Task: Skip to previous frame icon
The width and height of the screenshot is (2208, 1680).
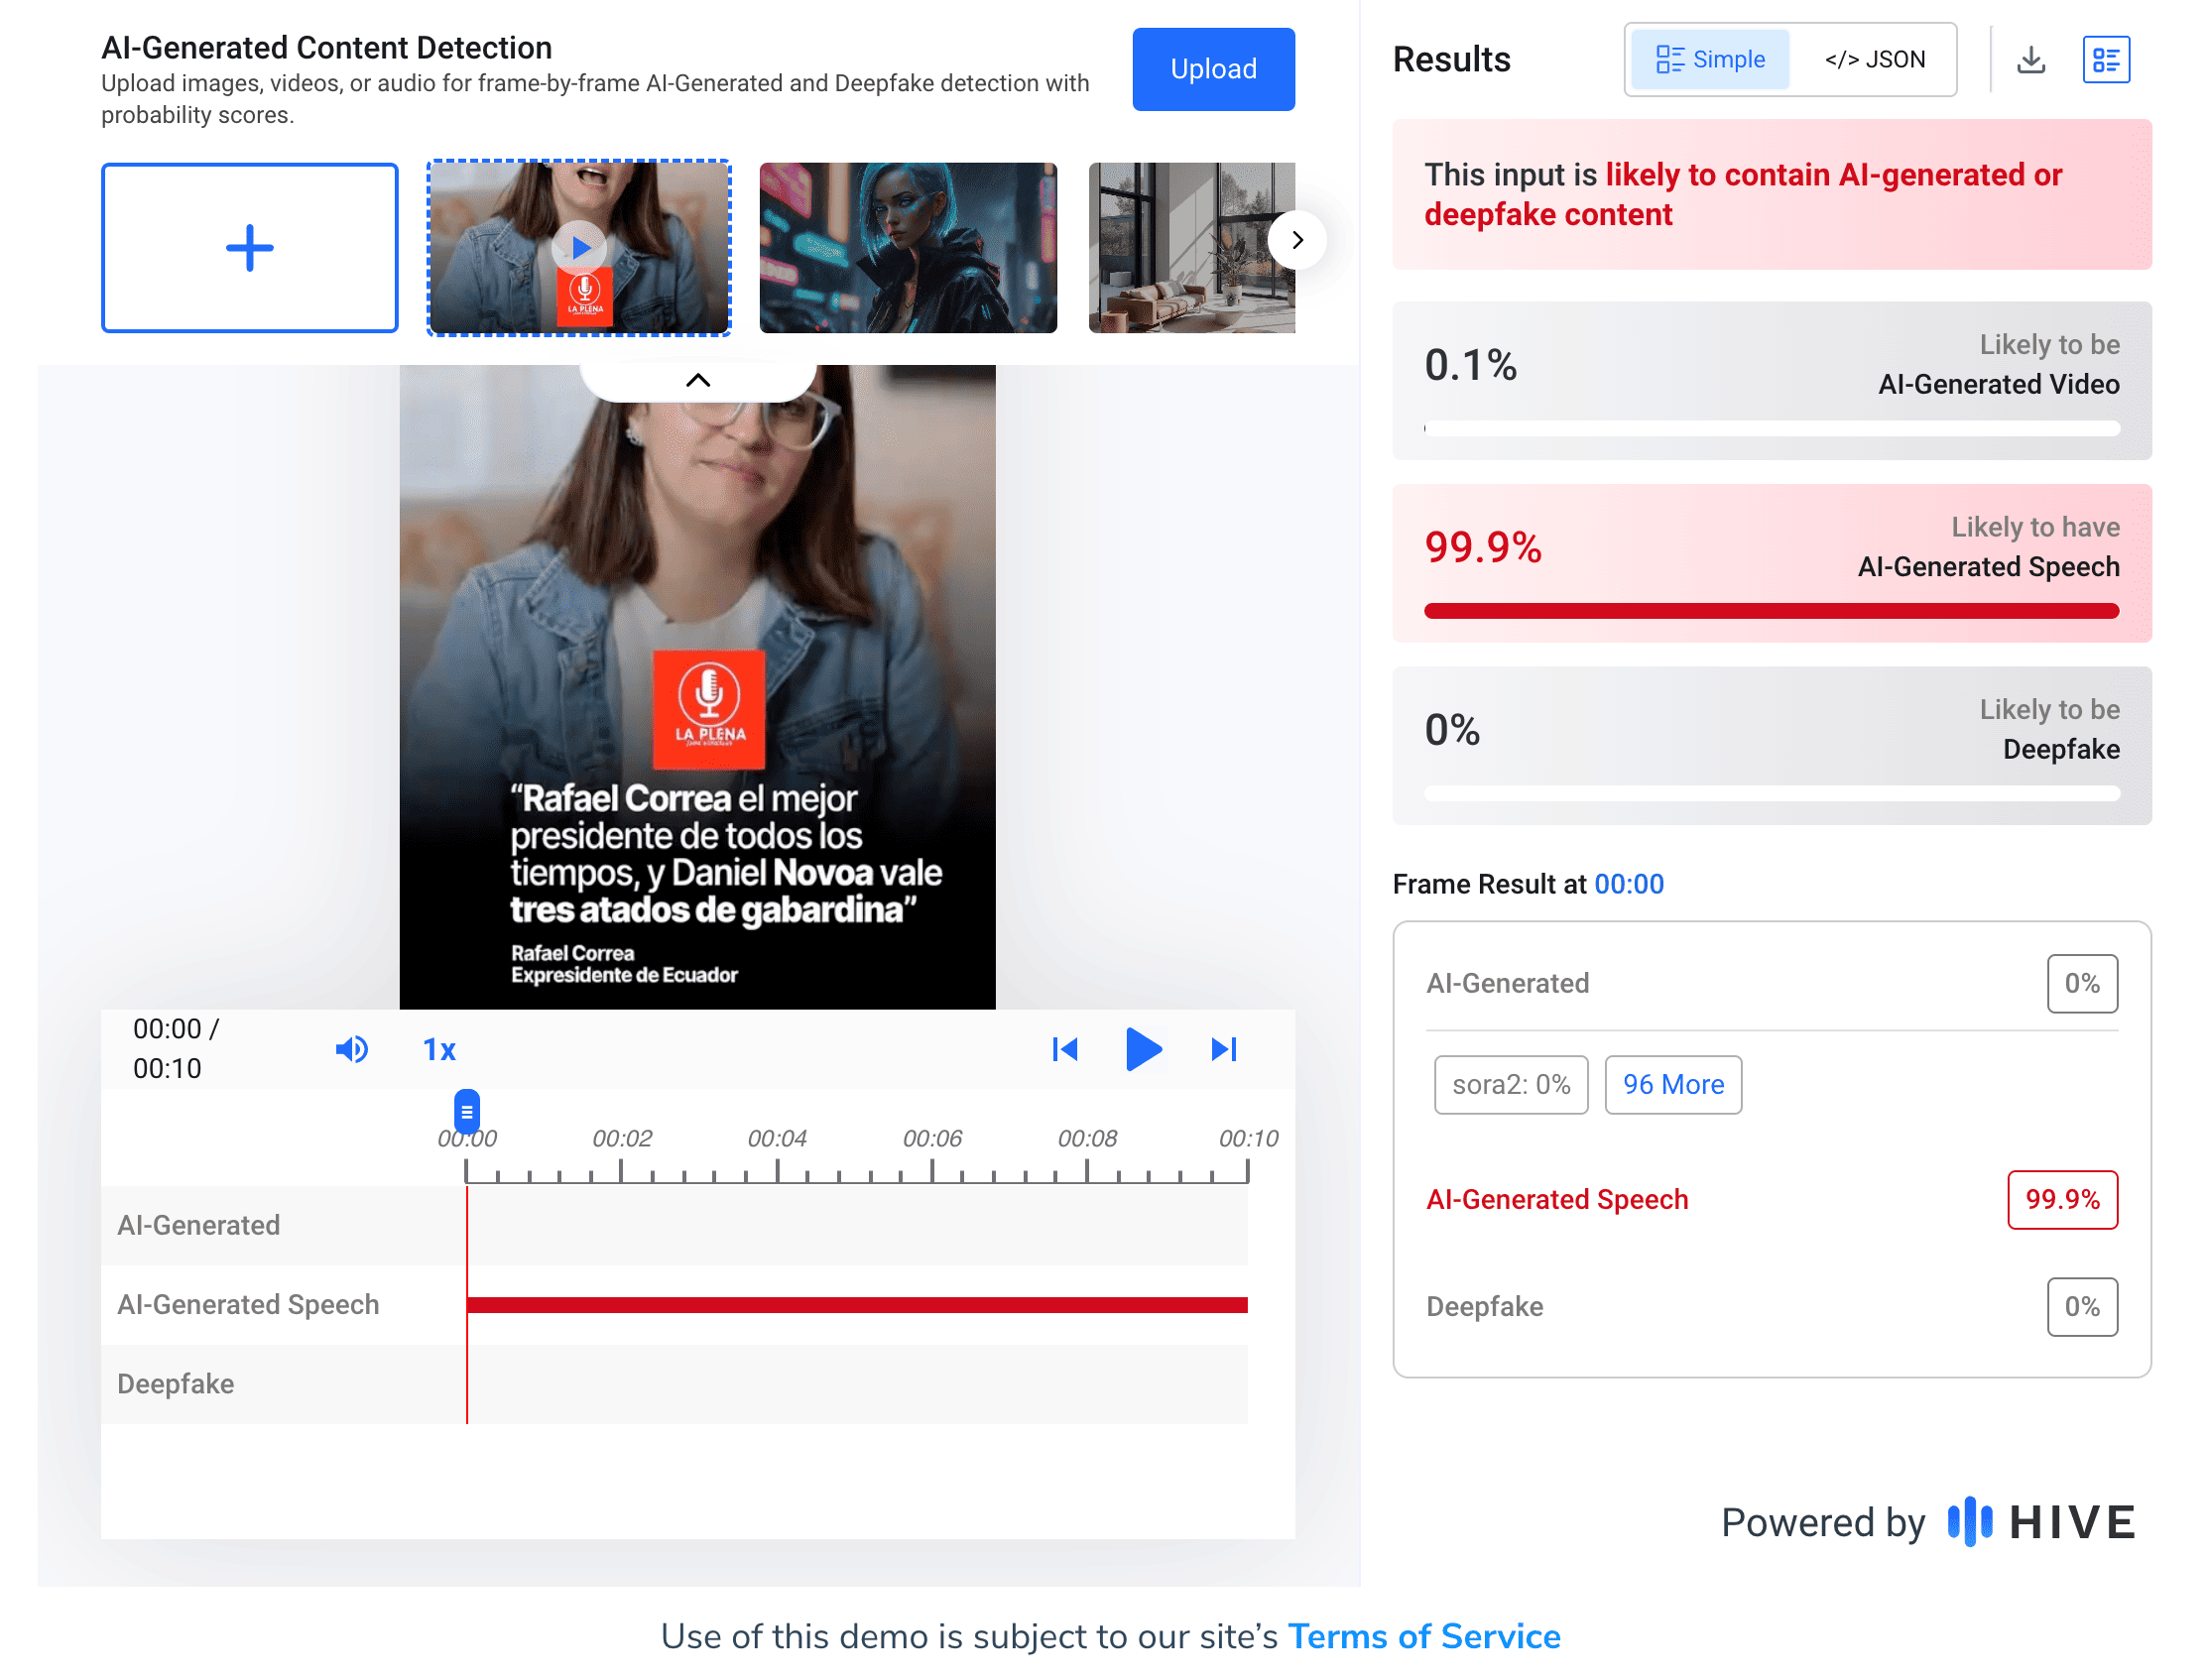Action: click(x=1064, y=1049)
